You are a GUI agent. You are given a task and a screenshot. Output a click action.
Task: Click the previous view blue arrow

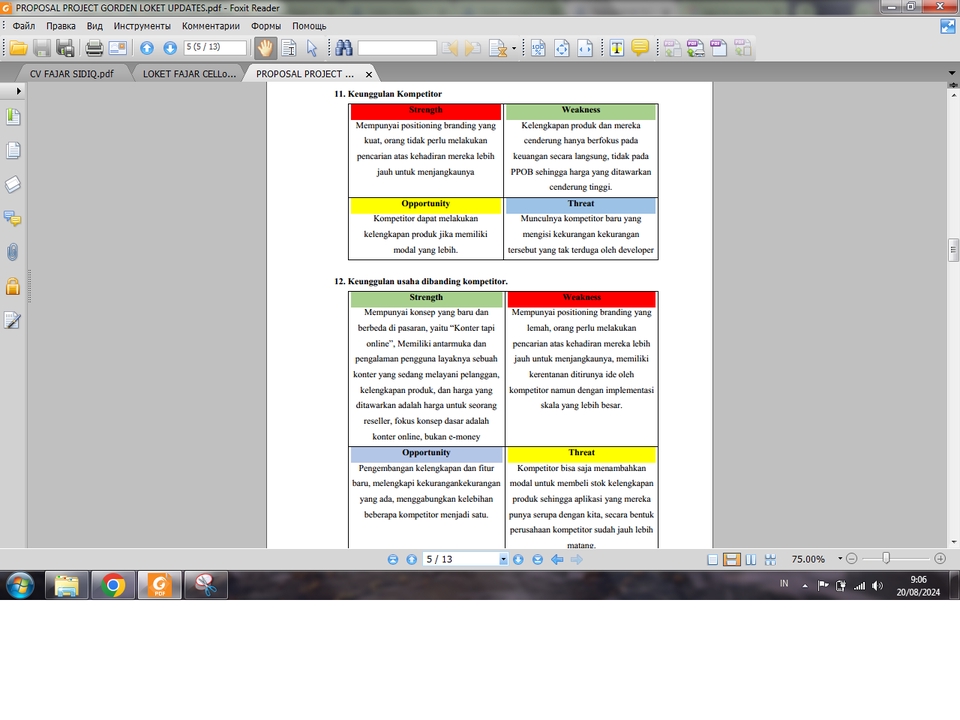click(557, 559)
